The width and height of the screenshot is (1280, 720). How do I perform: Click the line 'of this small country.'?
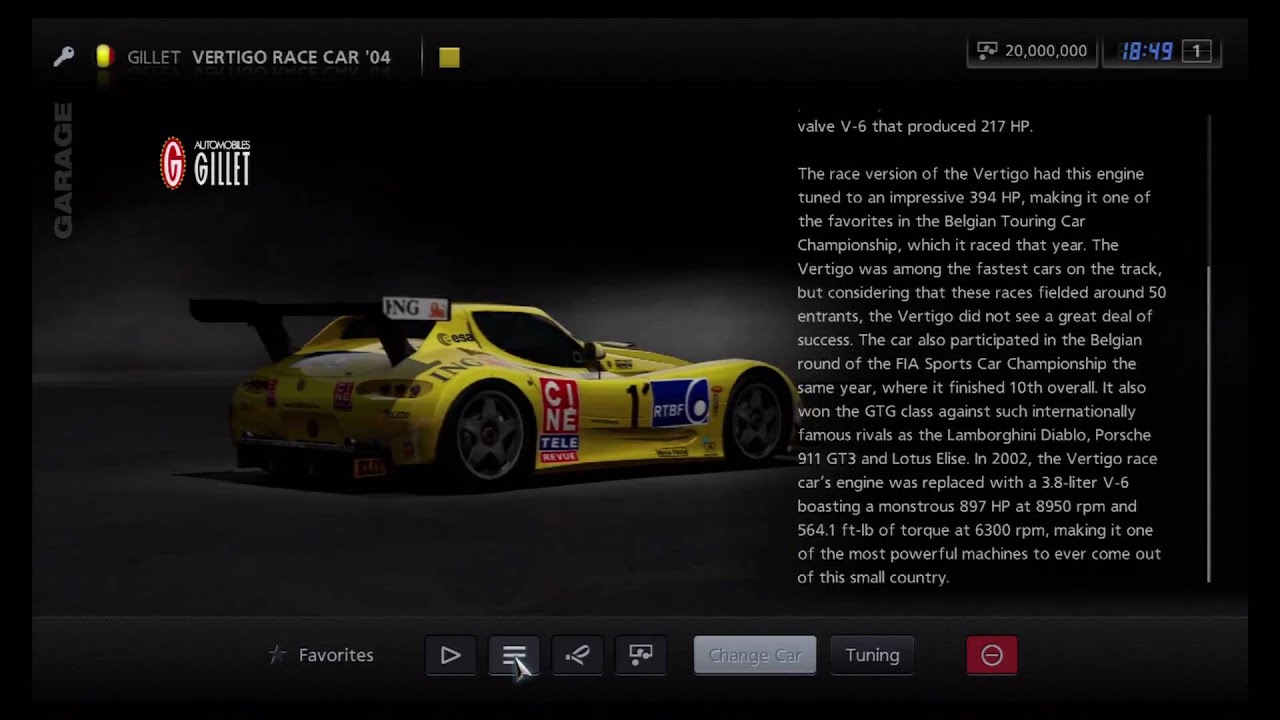point(873,577)
